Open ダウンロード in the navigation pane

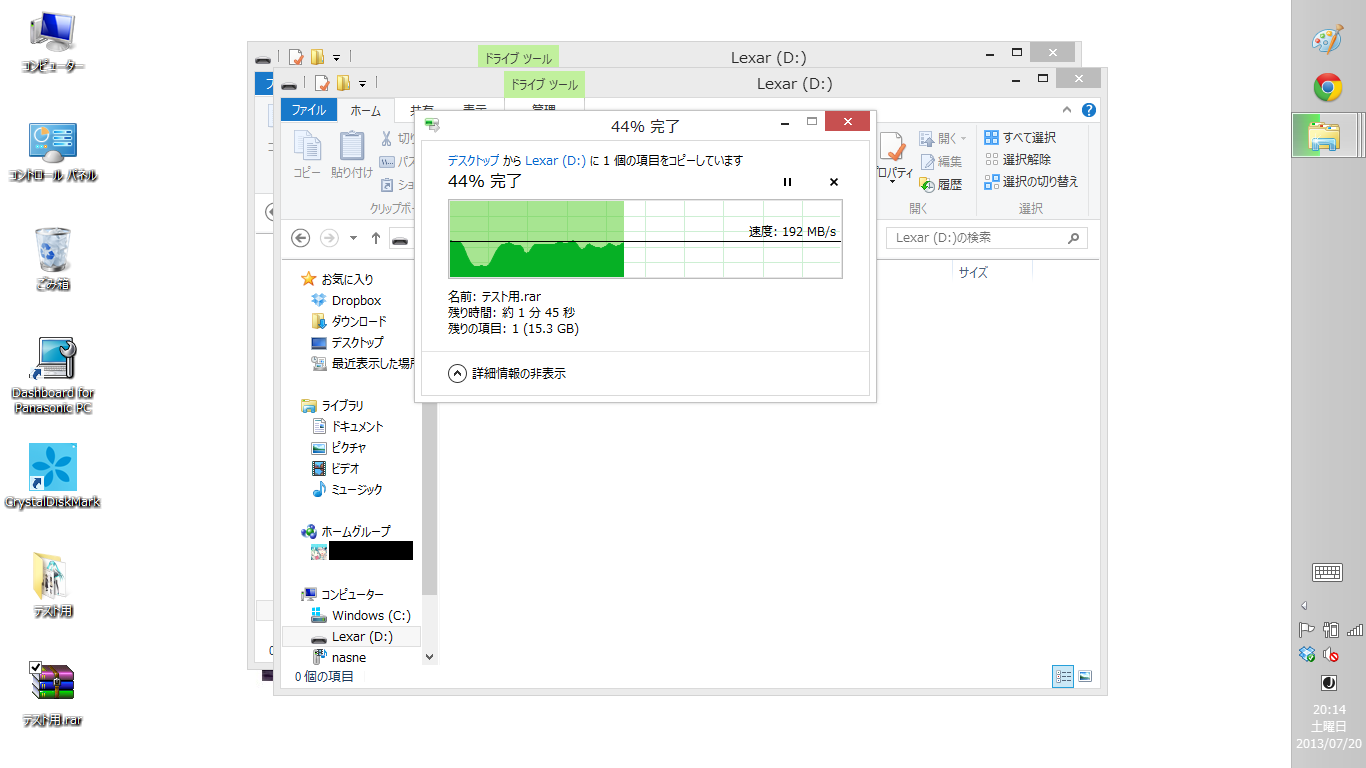click(x=348, y=321)
